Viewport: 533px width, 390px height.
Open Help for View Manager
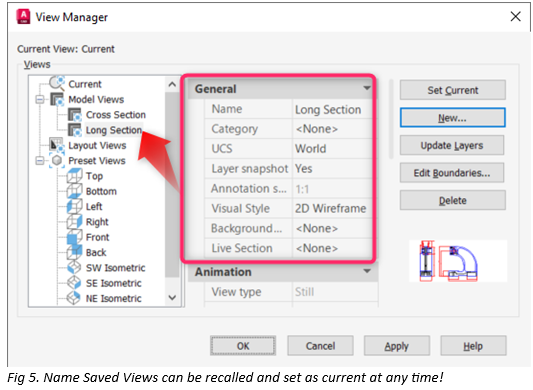point(473,346)
